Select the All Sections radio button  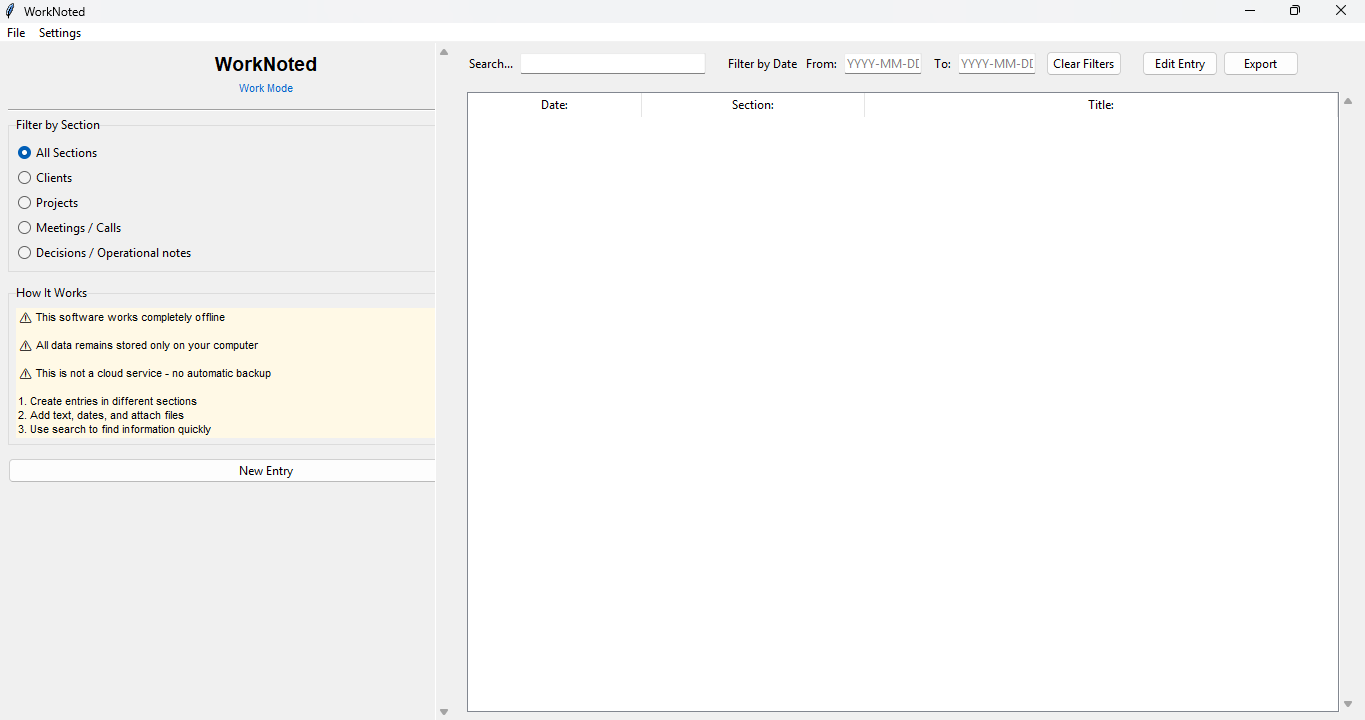pos(25,153)
